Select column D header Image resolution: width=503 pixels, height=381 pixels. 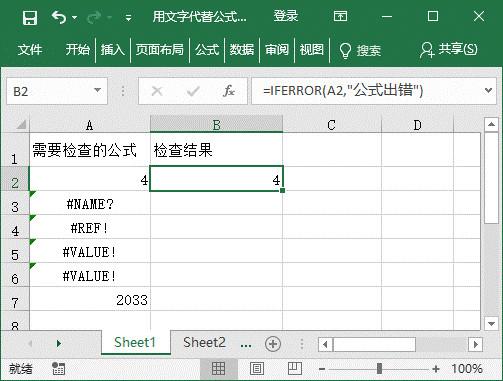pyautogui.click(x=417, y=125)
